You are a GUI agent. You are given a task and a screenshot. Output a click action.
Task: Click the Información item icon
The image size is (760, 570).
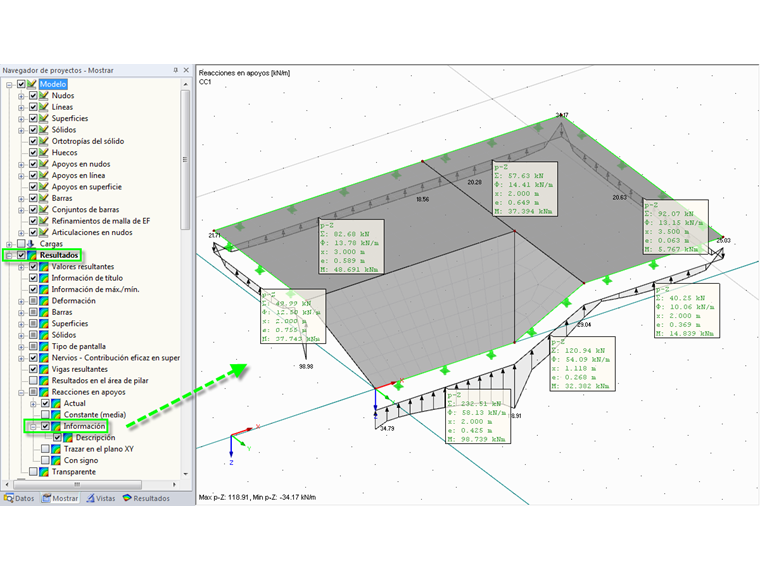click(56, 426)
